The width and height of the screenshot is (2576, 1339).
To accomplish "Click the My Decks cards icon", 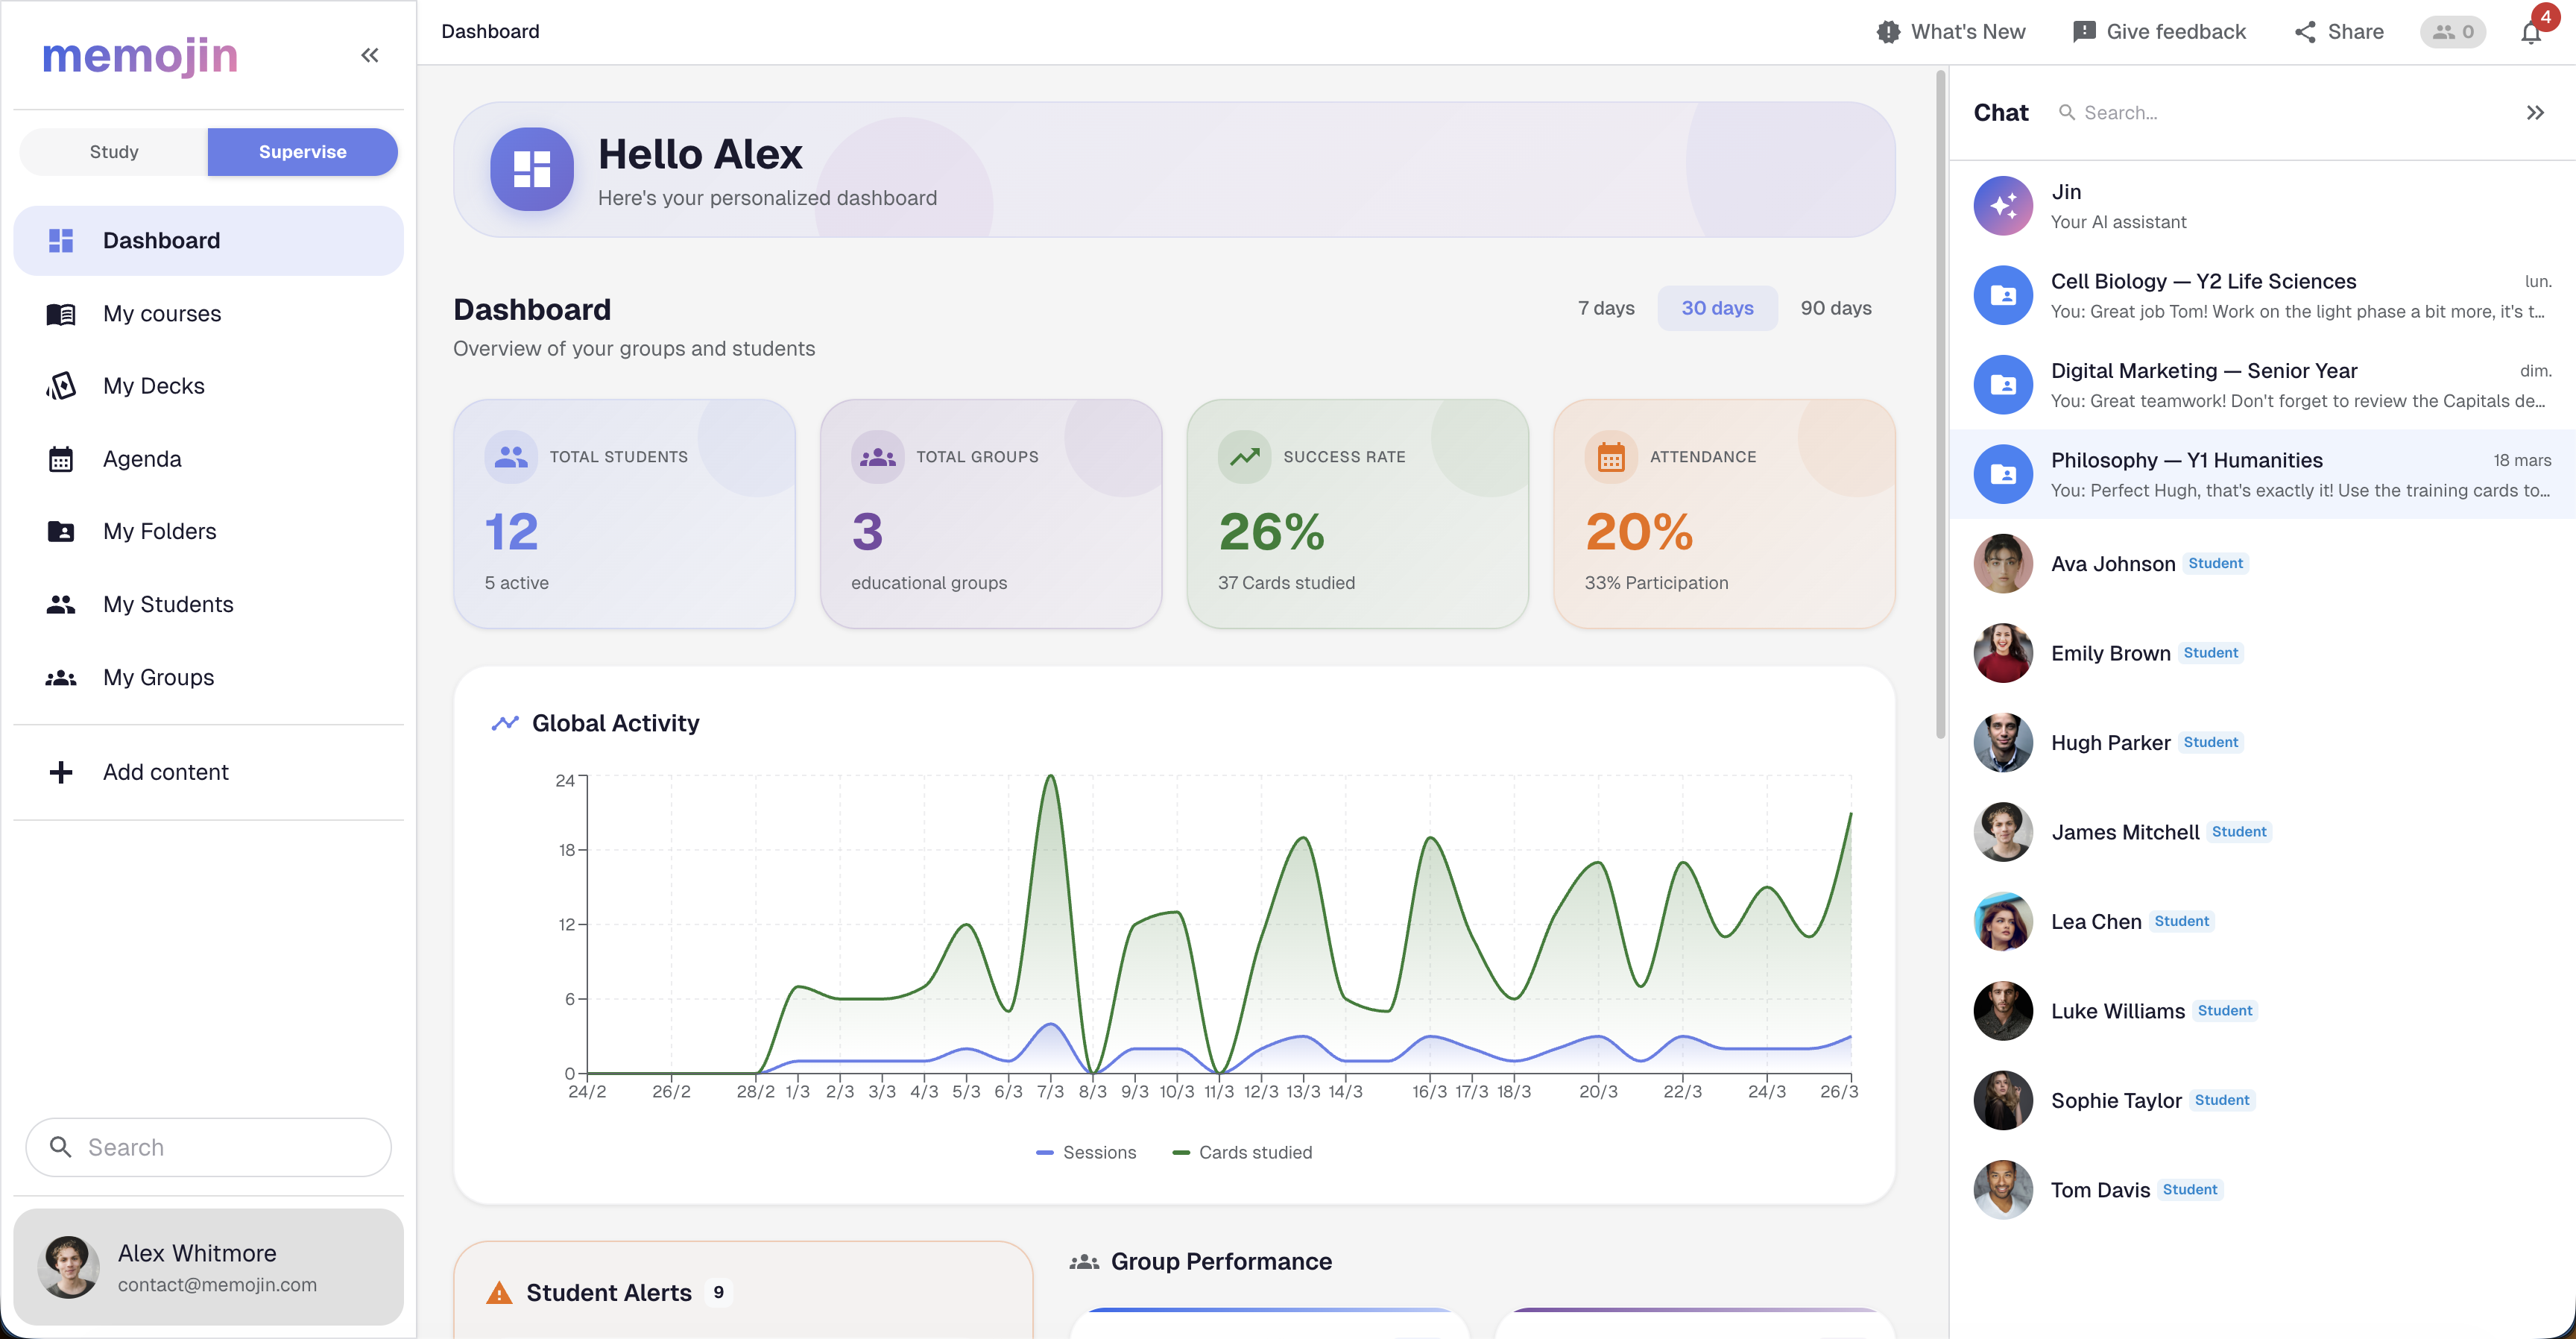I will tap(61, 386).
